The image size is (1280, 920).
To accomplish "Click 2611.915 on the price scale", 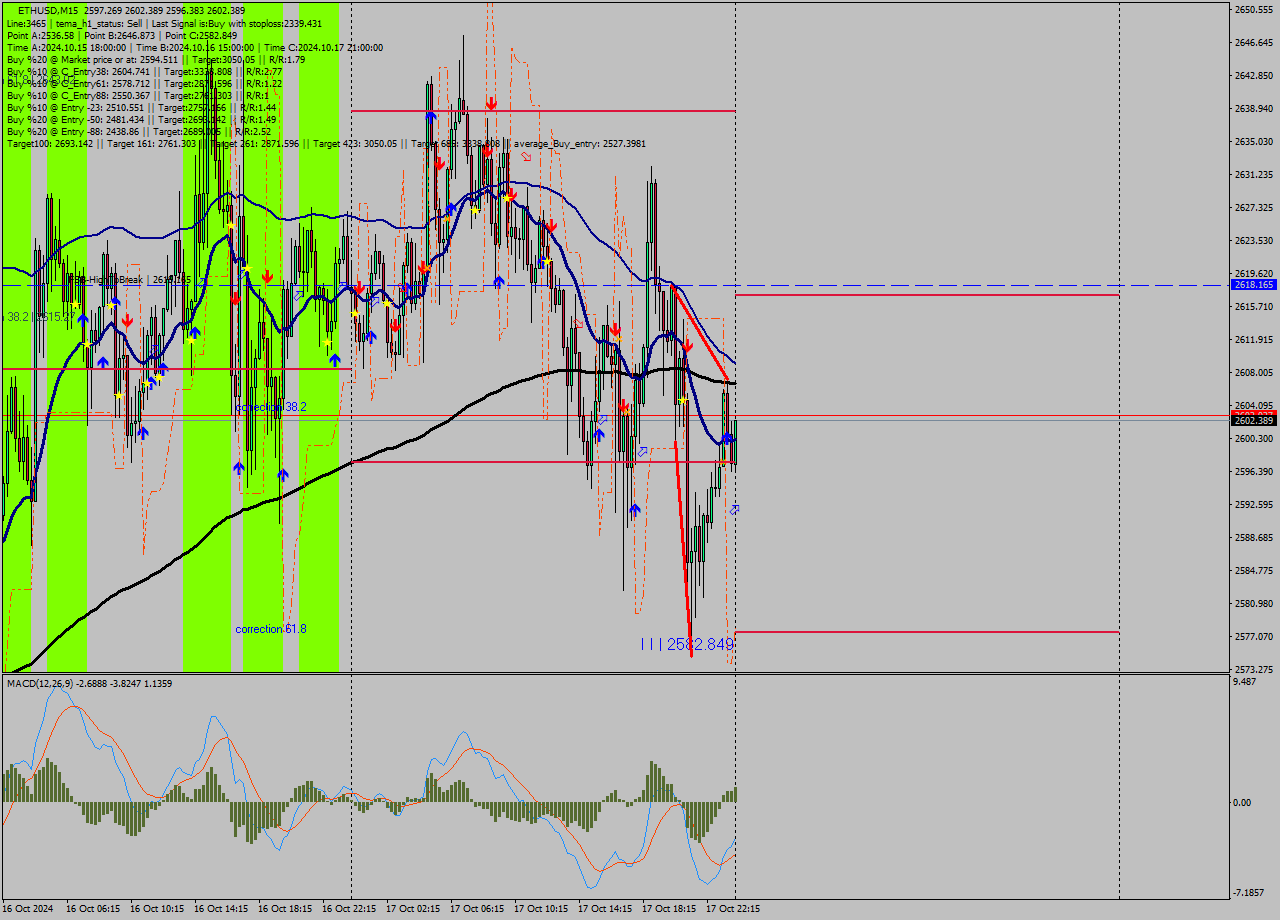I will point(1253,339).
